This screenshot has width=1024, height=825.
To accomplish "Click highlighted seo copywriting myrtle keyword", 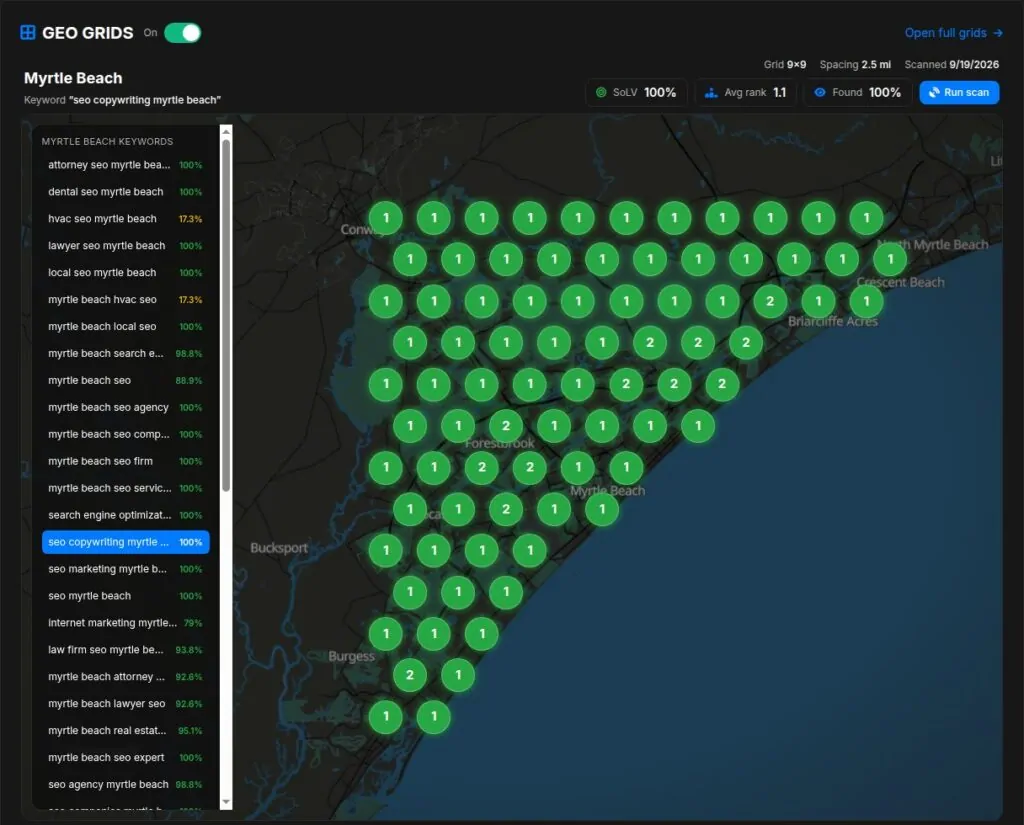I will point(125,542).
